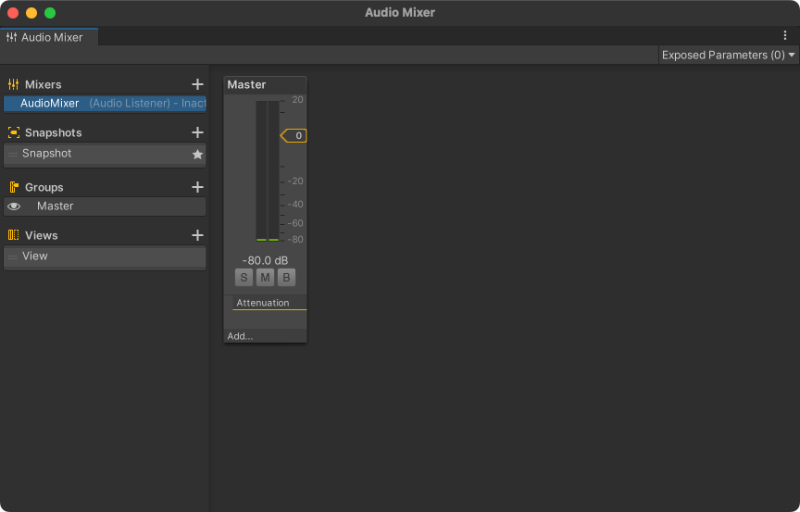The height and width of the screenshot is (512, 800).
Task: Select the View entry under Views
Action: pos(35,256)
